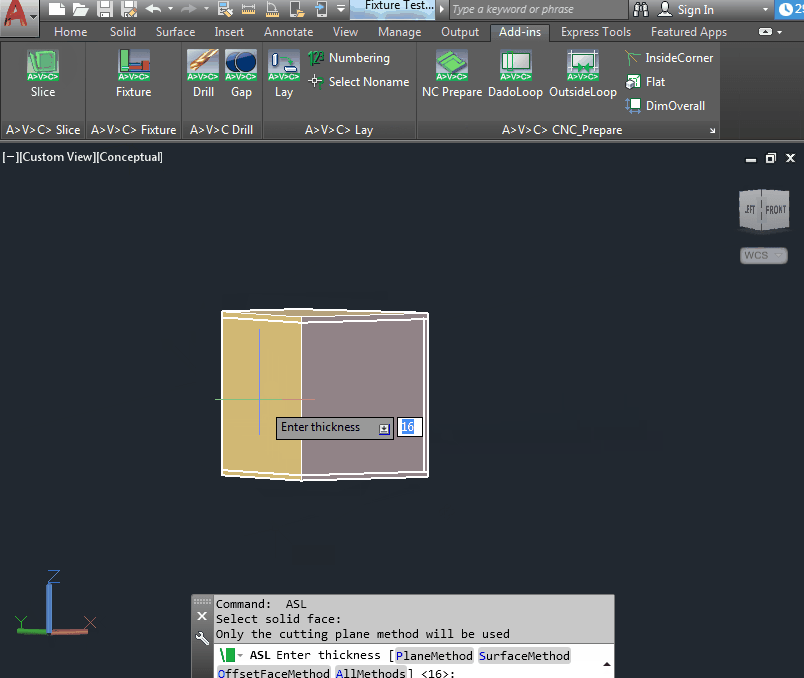This screenshot has width=804, height=678.
Task: Click the A>V>C> Slice panel title
Action: [43, 130]
